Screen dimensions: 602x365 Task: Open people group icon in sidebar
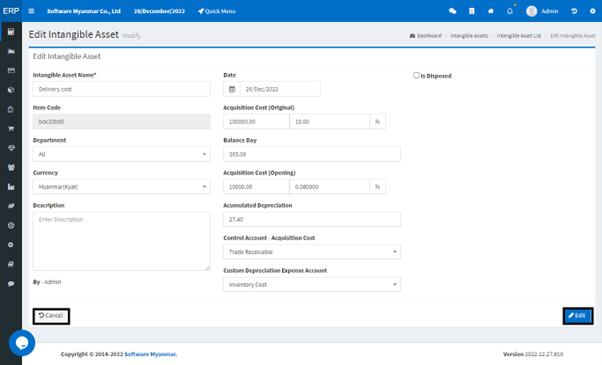pyautogui.click(x=11, y=167)
